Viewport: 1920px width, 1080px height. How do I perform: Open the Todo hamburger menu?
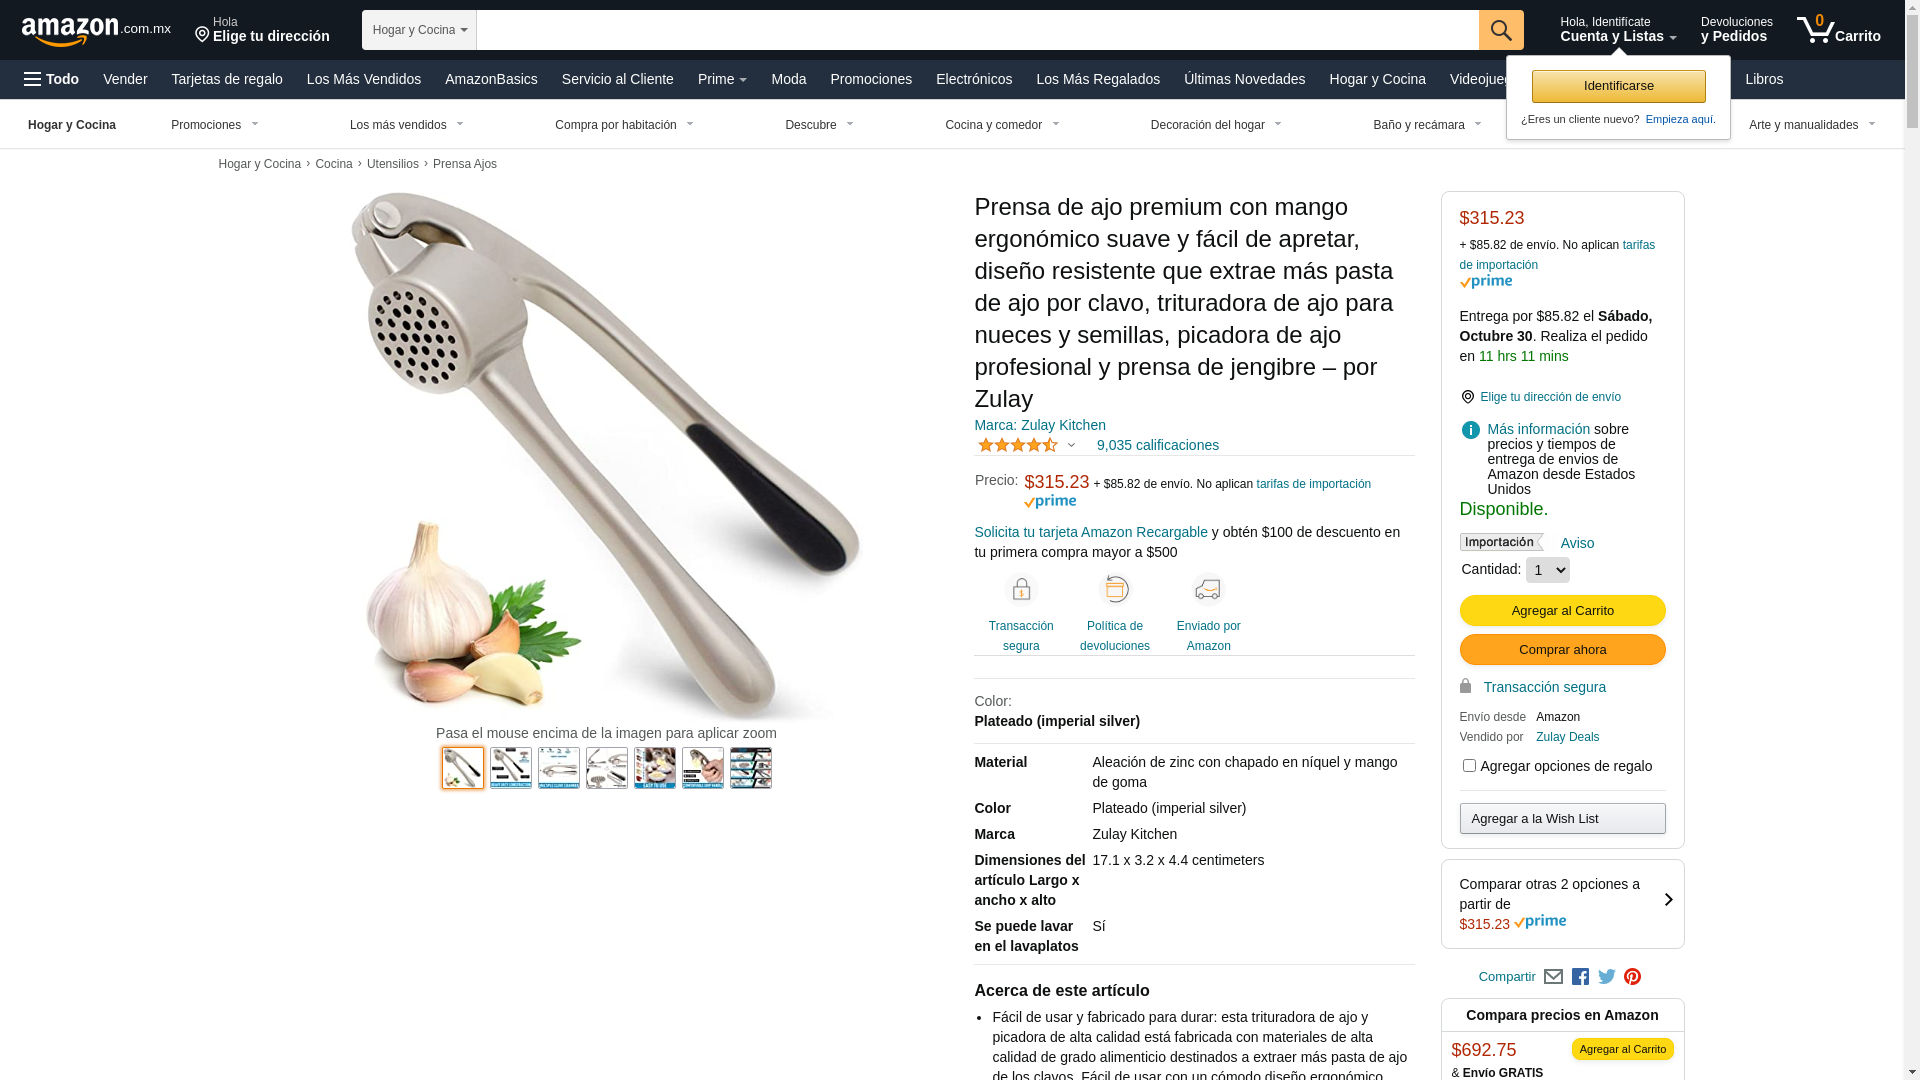[x=51, y=79]
